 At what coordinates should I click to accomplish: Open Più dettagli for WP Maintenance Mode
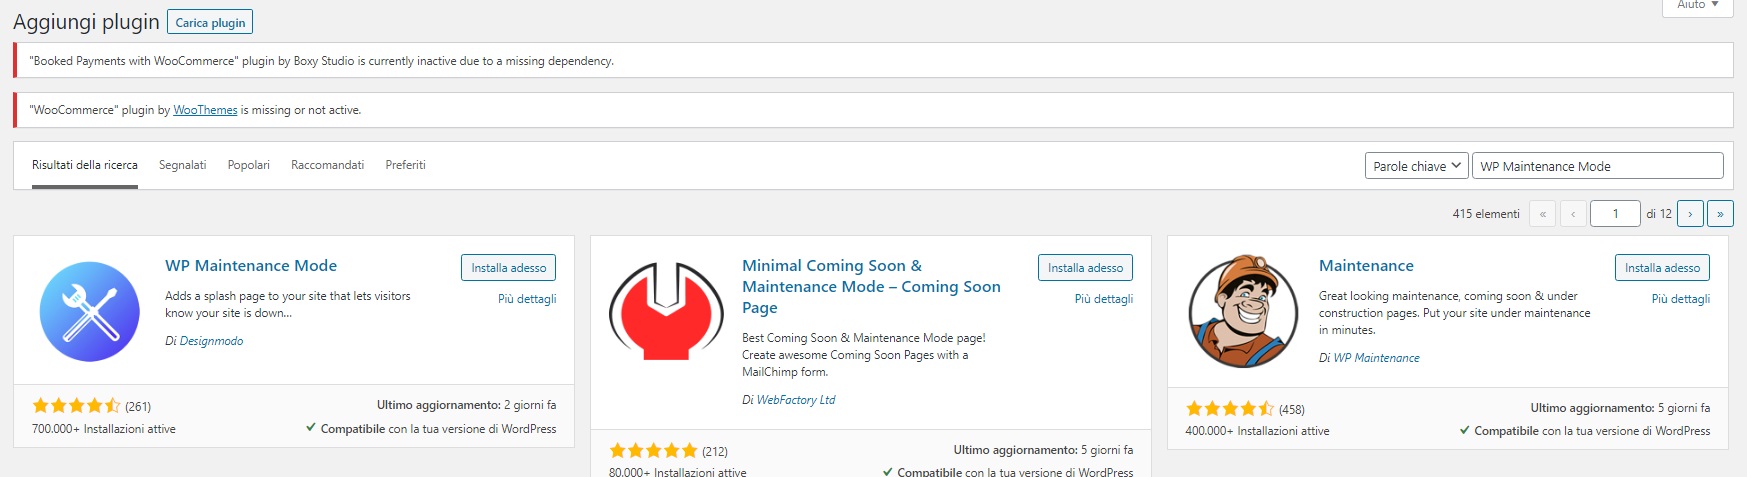coord(527,299)
